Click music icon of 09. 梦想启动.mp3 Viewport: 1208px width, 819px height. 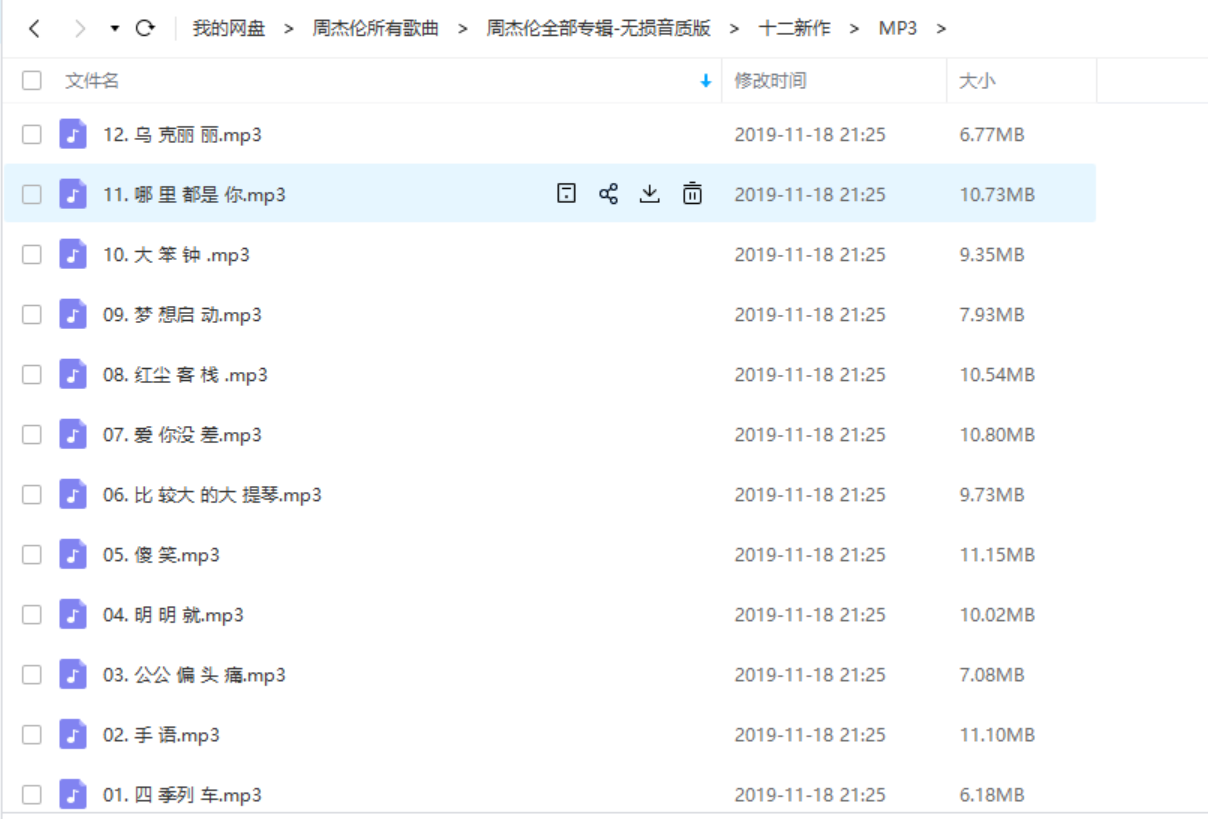73,314
